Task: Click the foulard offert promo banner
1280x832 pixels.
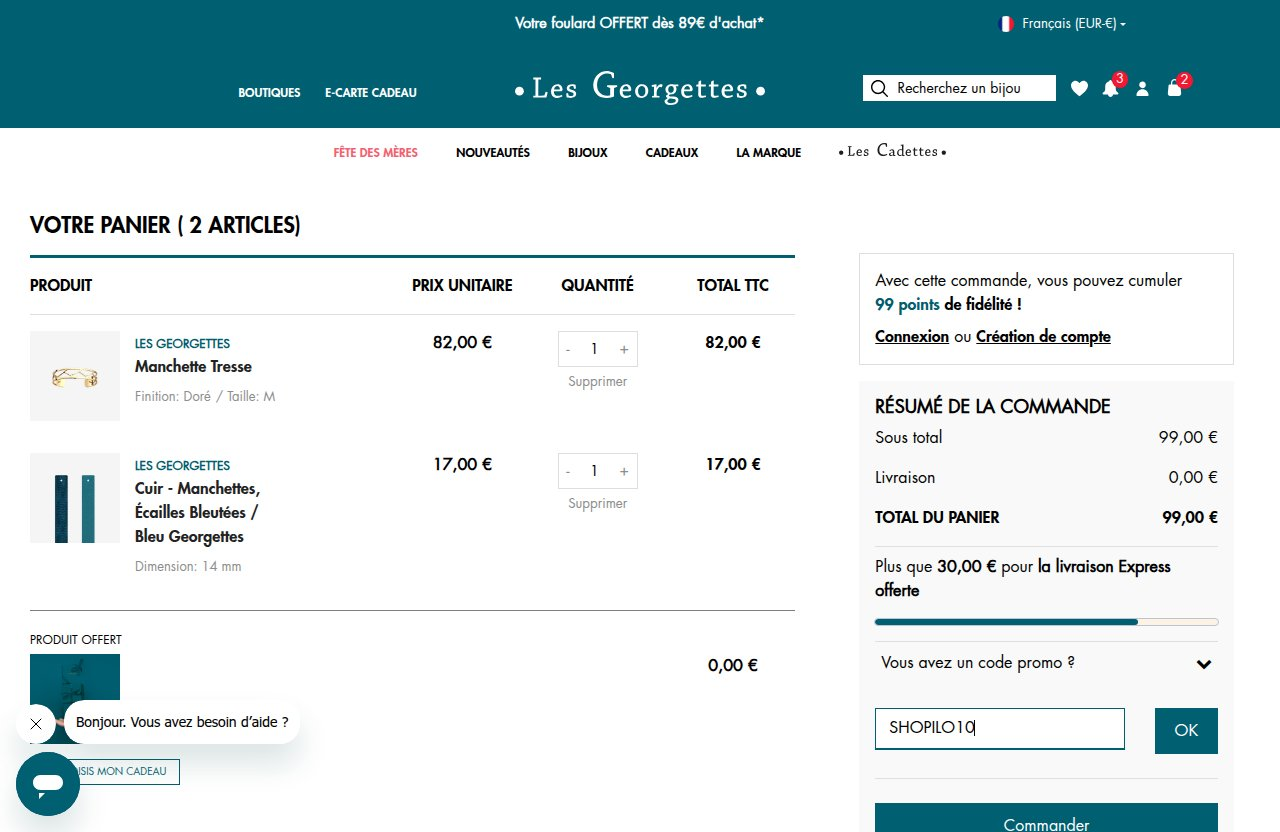Action: (639, 22)
